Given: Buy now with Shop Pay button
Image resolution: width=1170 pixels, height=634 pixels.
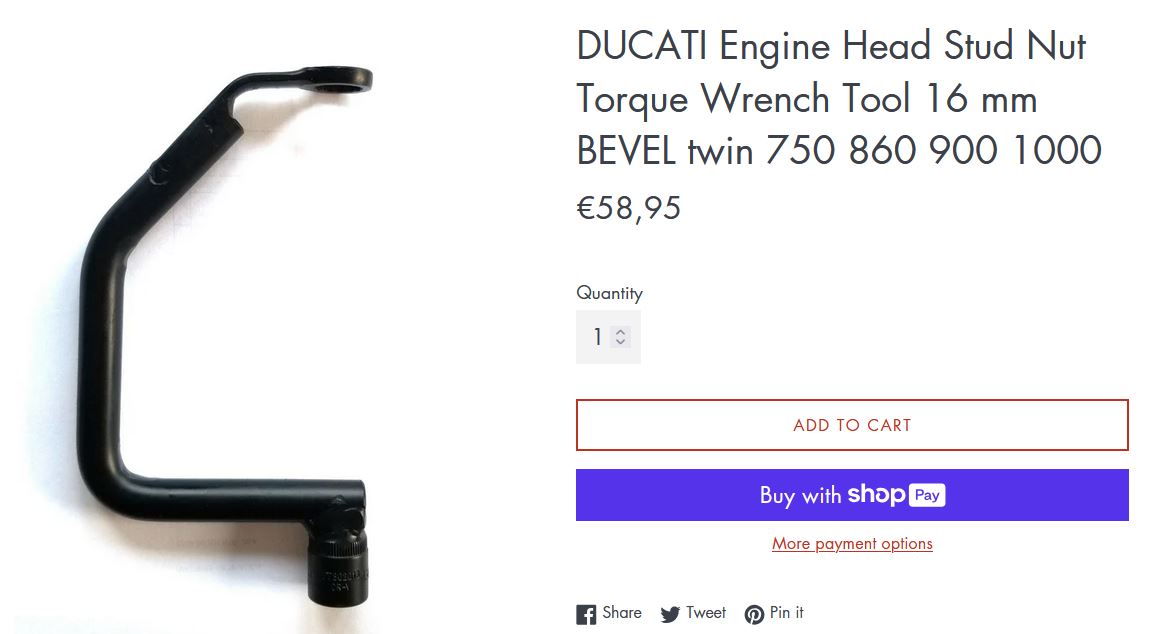Looking at the screenshot, I should (x=852, y=495).
